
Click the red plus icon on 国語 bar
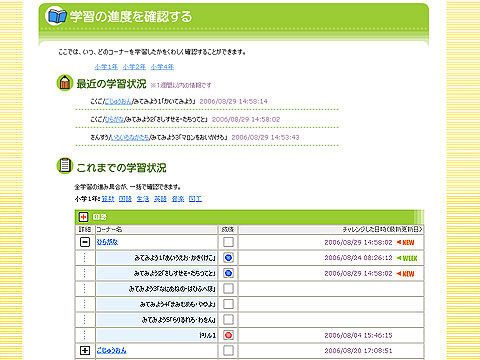point(83,217)
